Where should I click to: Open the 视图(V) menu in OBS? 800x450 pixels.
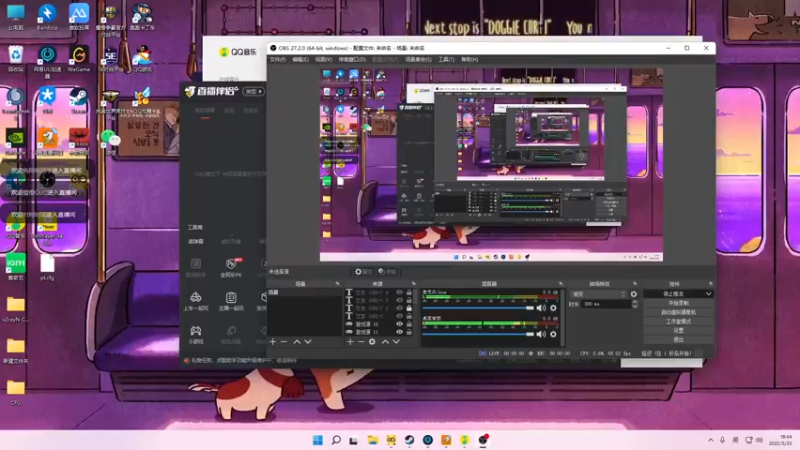pyautogui.click(x=323, y=60)
